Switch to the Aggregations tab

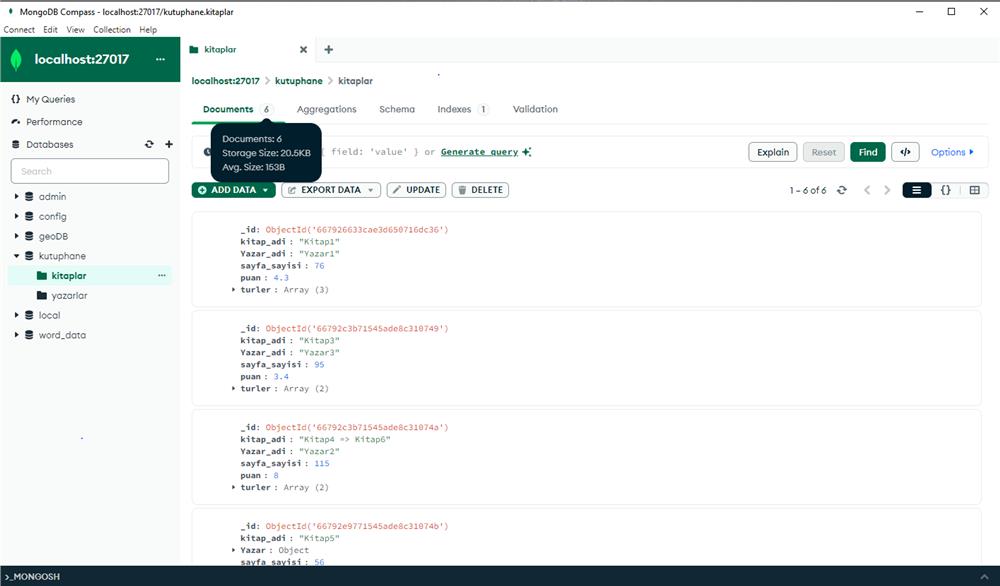(327, 109)
